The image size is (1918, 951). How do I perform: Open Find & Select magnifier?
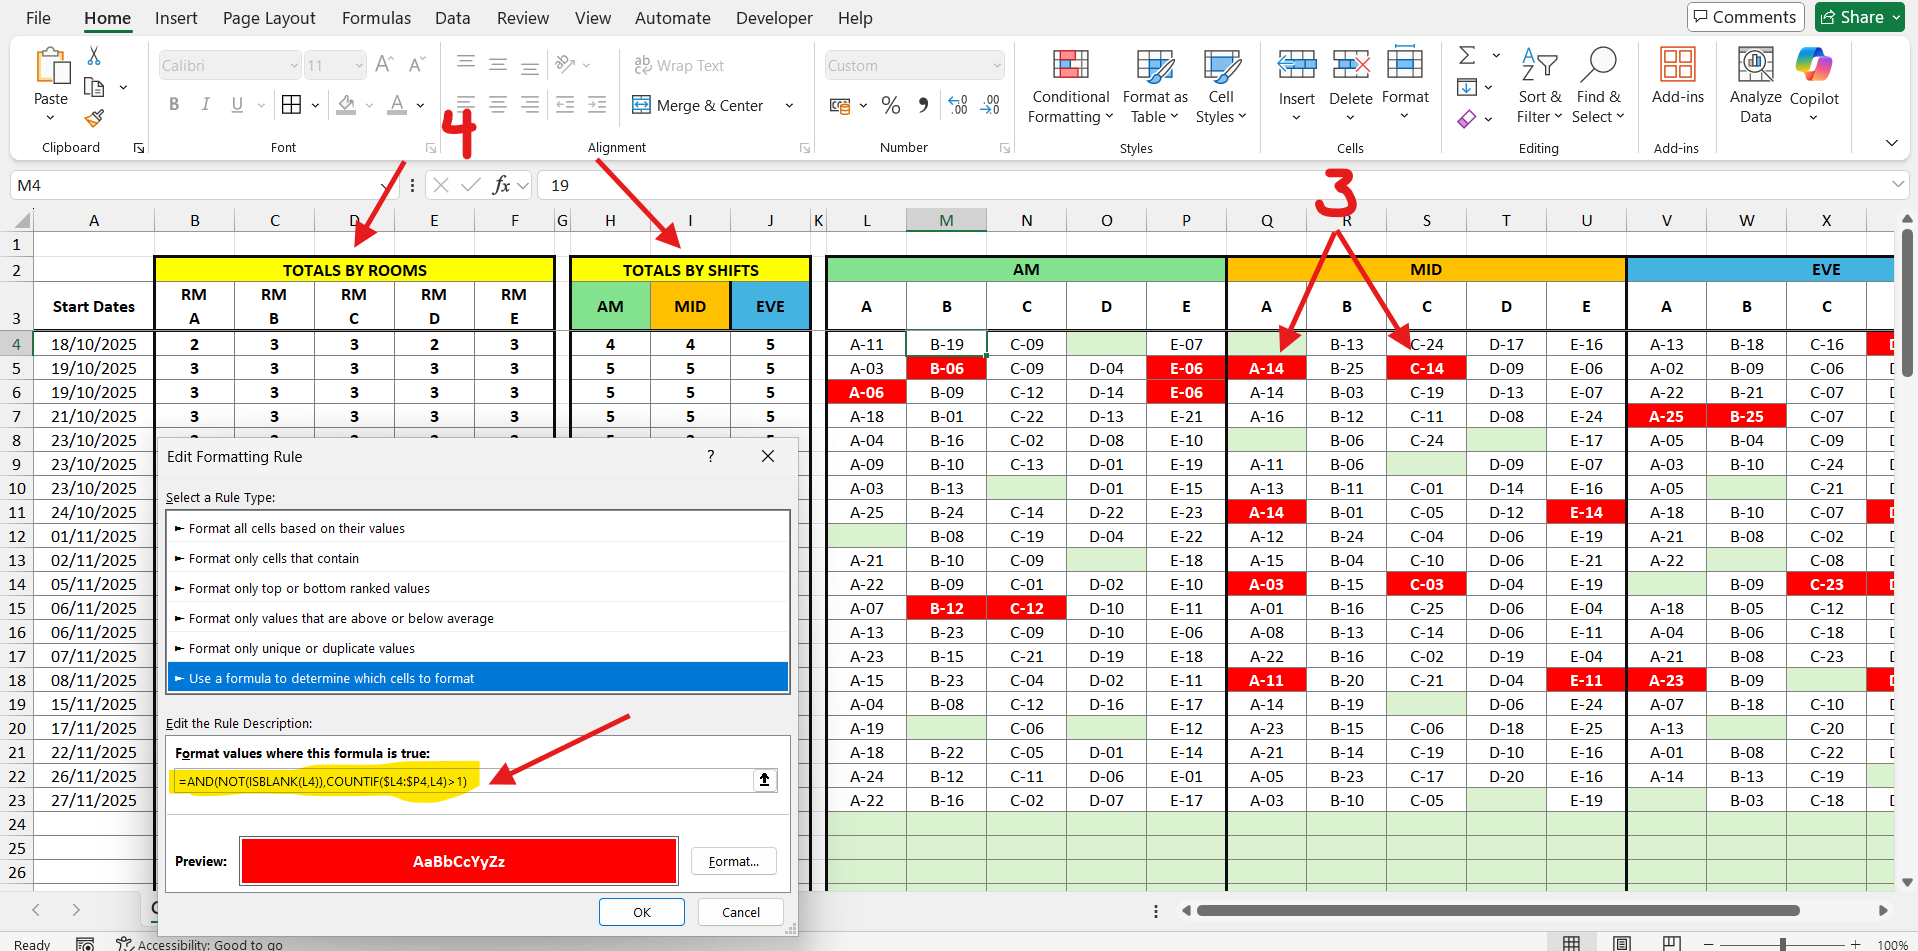1598,87
